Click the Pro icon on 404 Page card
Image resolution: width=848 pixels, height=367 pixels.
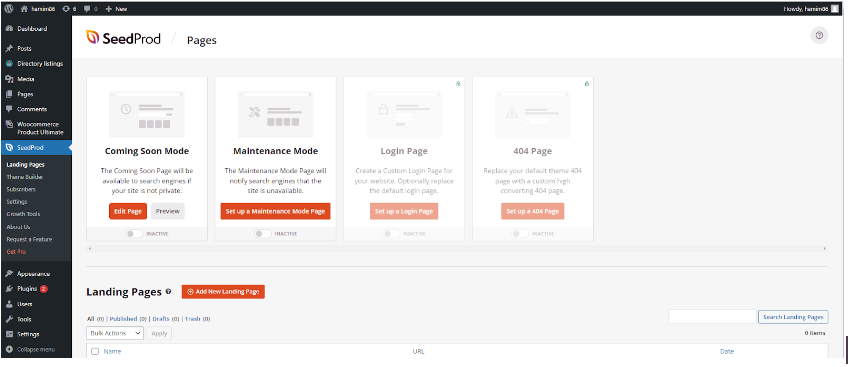pos(587,84)
